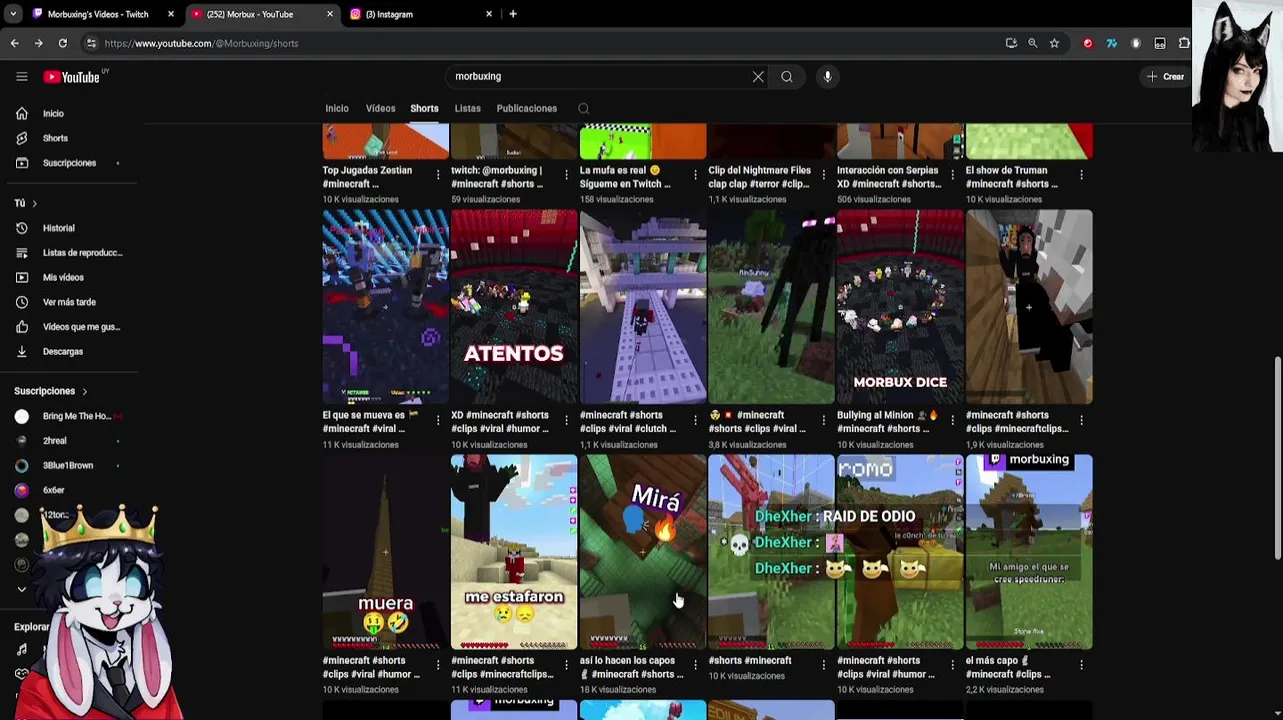Play the MORBUX DICE short thumbnail
This screenshot has height=720, width=1283.
(900, 307)
